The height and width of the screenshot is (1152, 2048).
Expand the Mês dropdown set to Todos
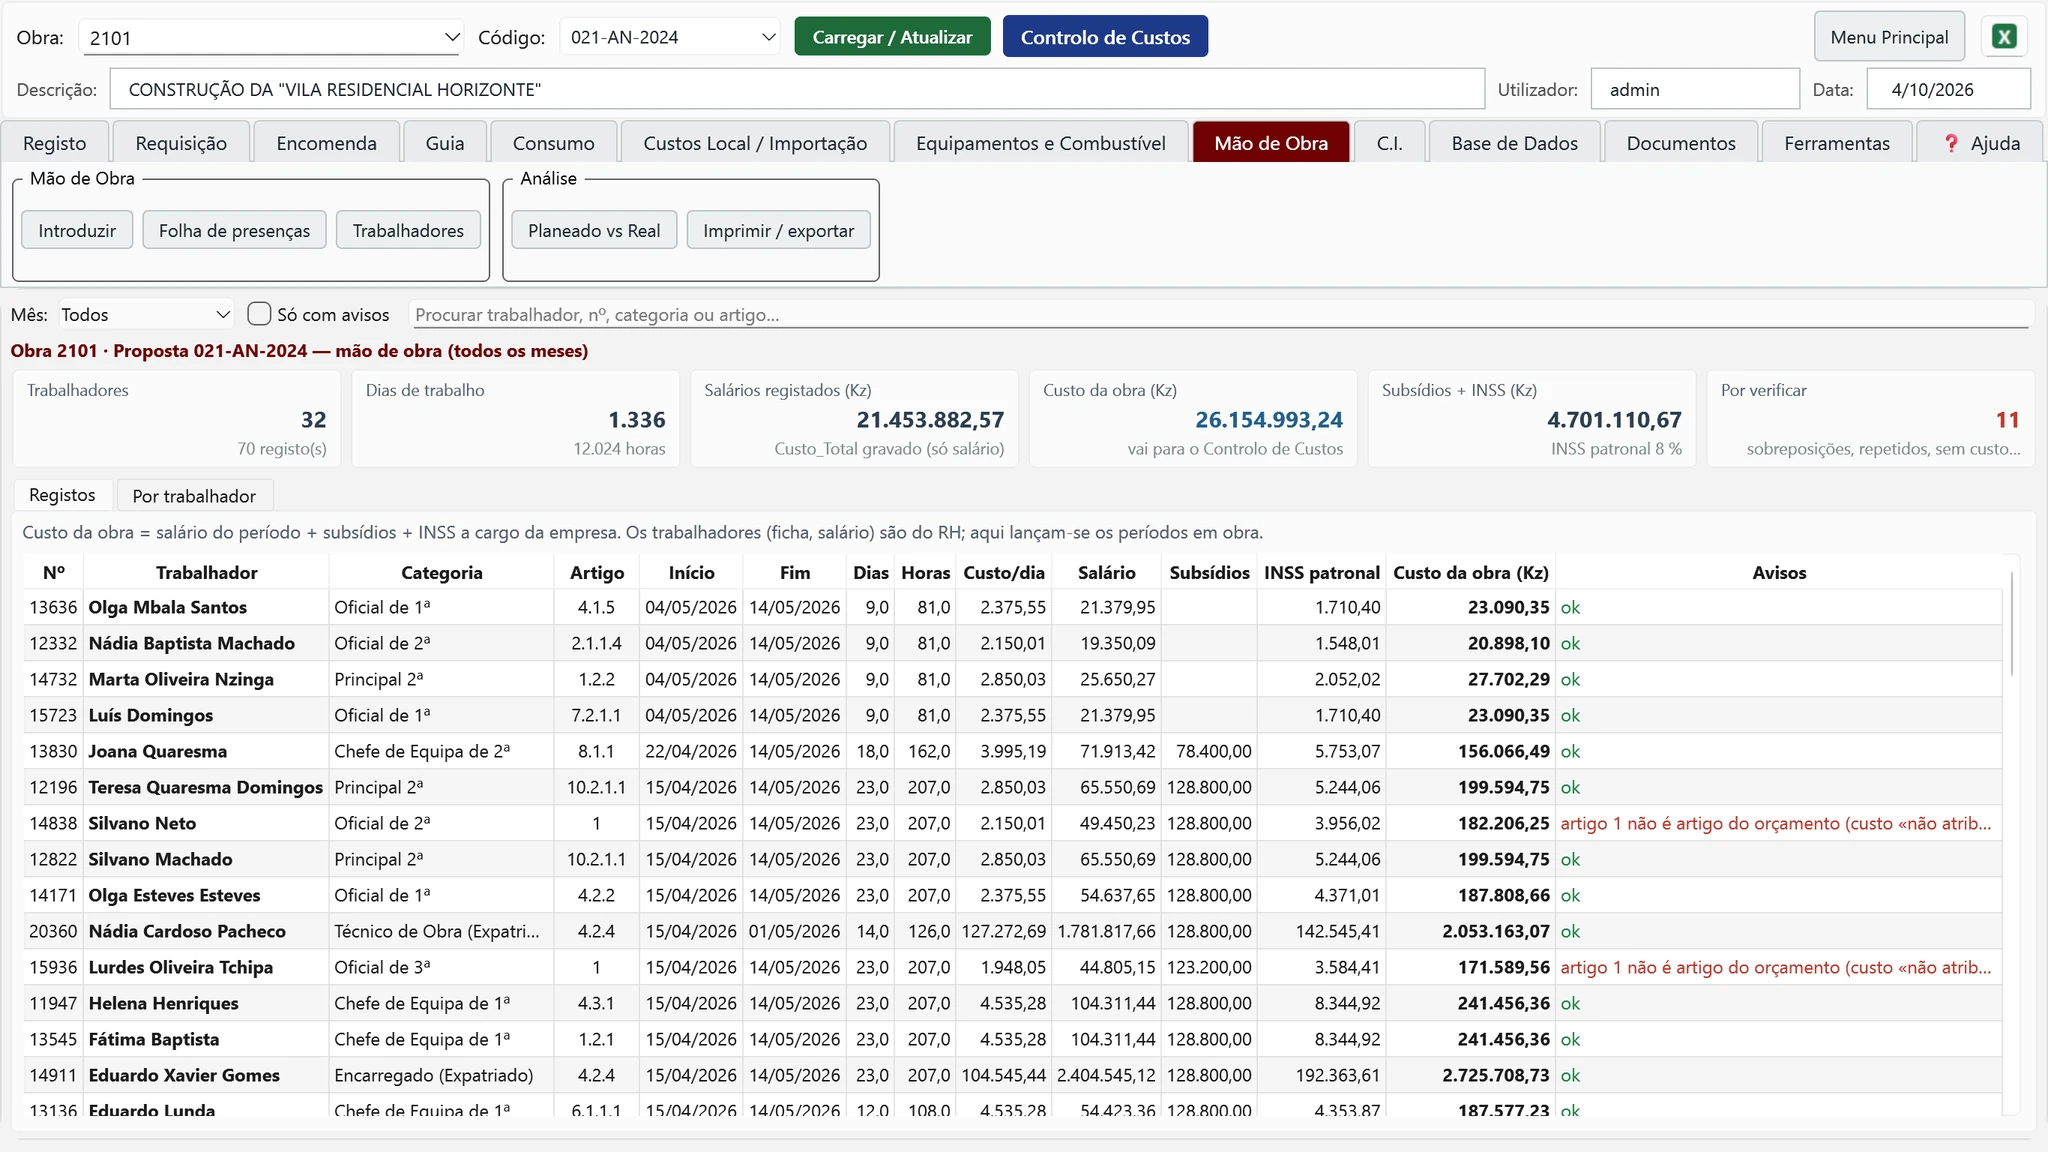(146, 314)
